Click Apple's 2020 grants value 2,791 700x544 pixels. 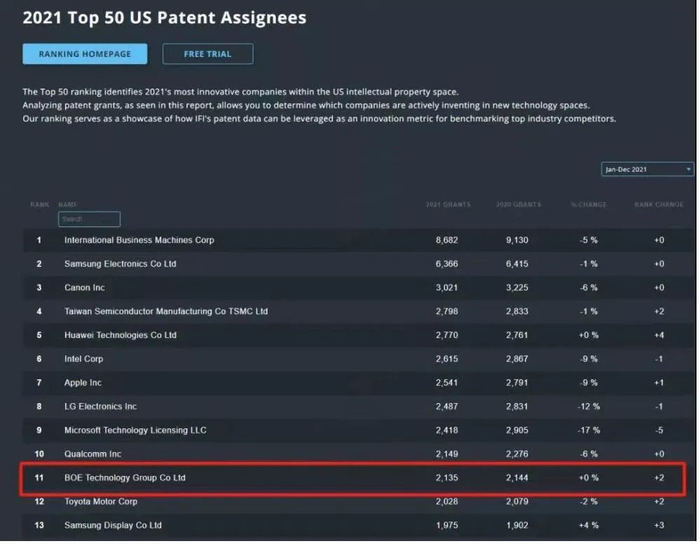[517, 382]
